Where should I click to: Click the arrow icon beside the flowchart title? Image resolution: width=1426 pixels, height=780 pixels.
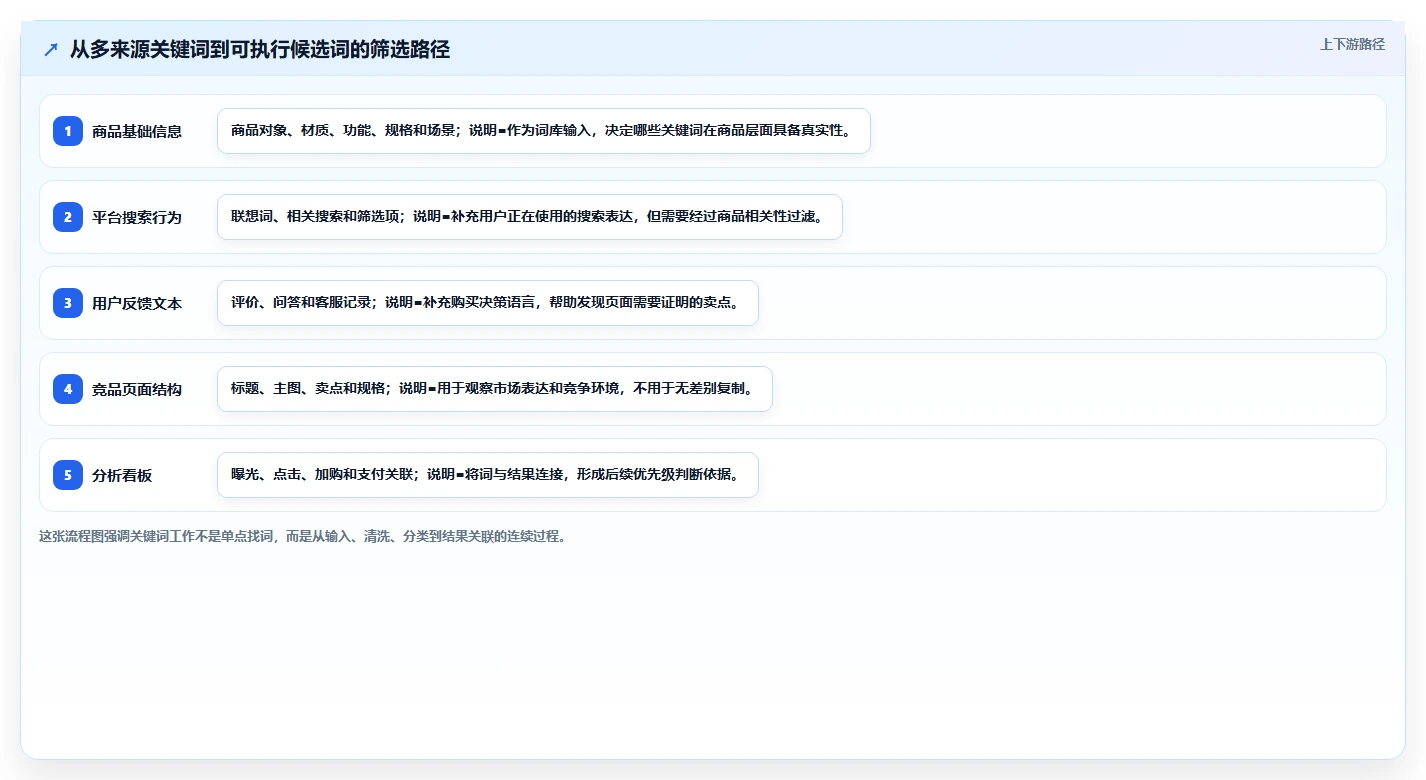click(x=51, y=50)
